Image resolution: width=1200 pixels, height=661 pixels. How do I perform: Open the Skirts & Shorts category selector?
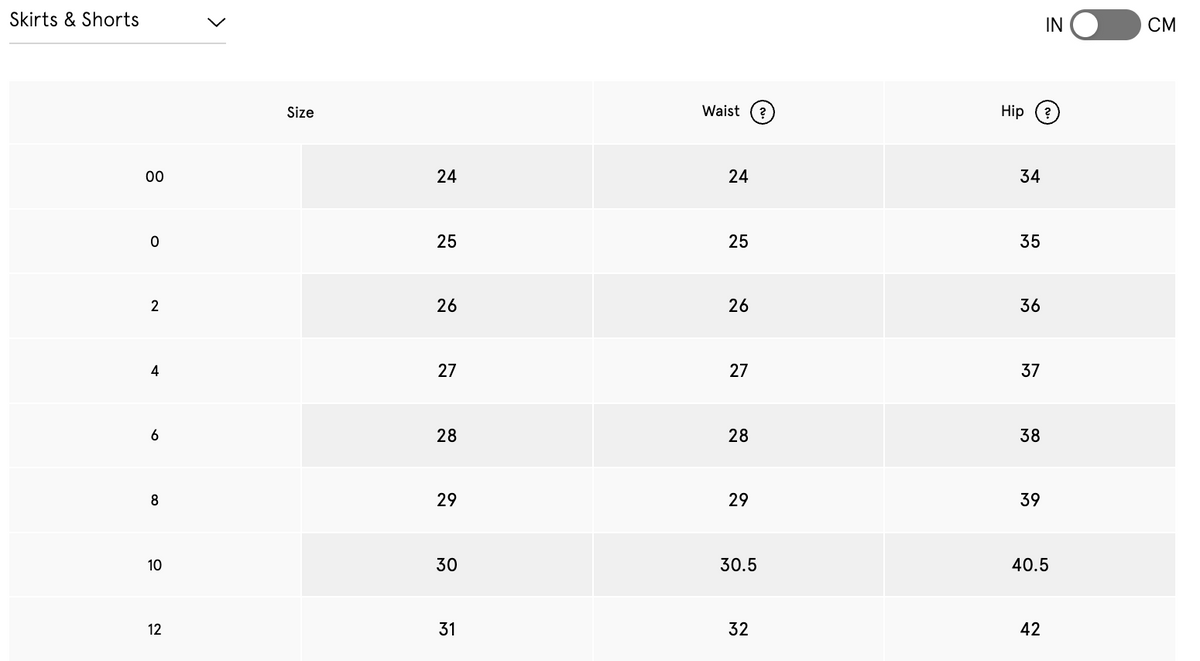(118, 22)
